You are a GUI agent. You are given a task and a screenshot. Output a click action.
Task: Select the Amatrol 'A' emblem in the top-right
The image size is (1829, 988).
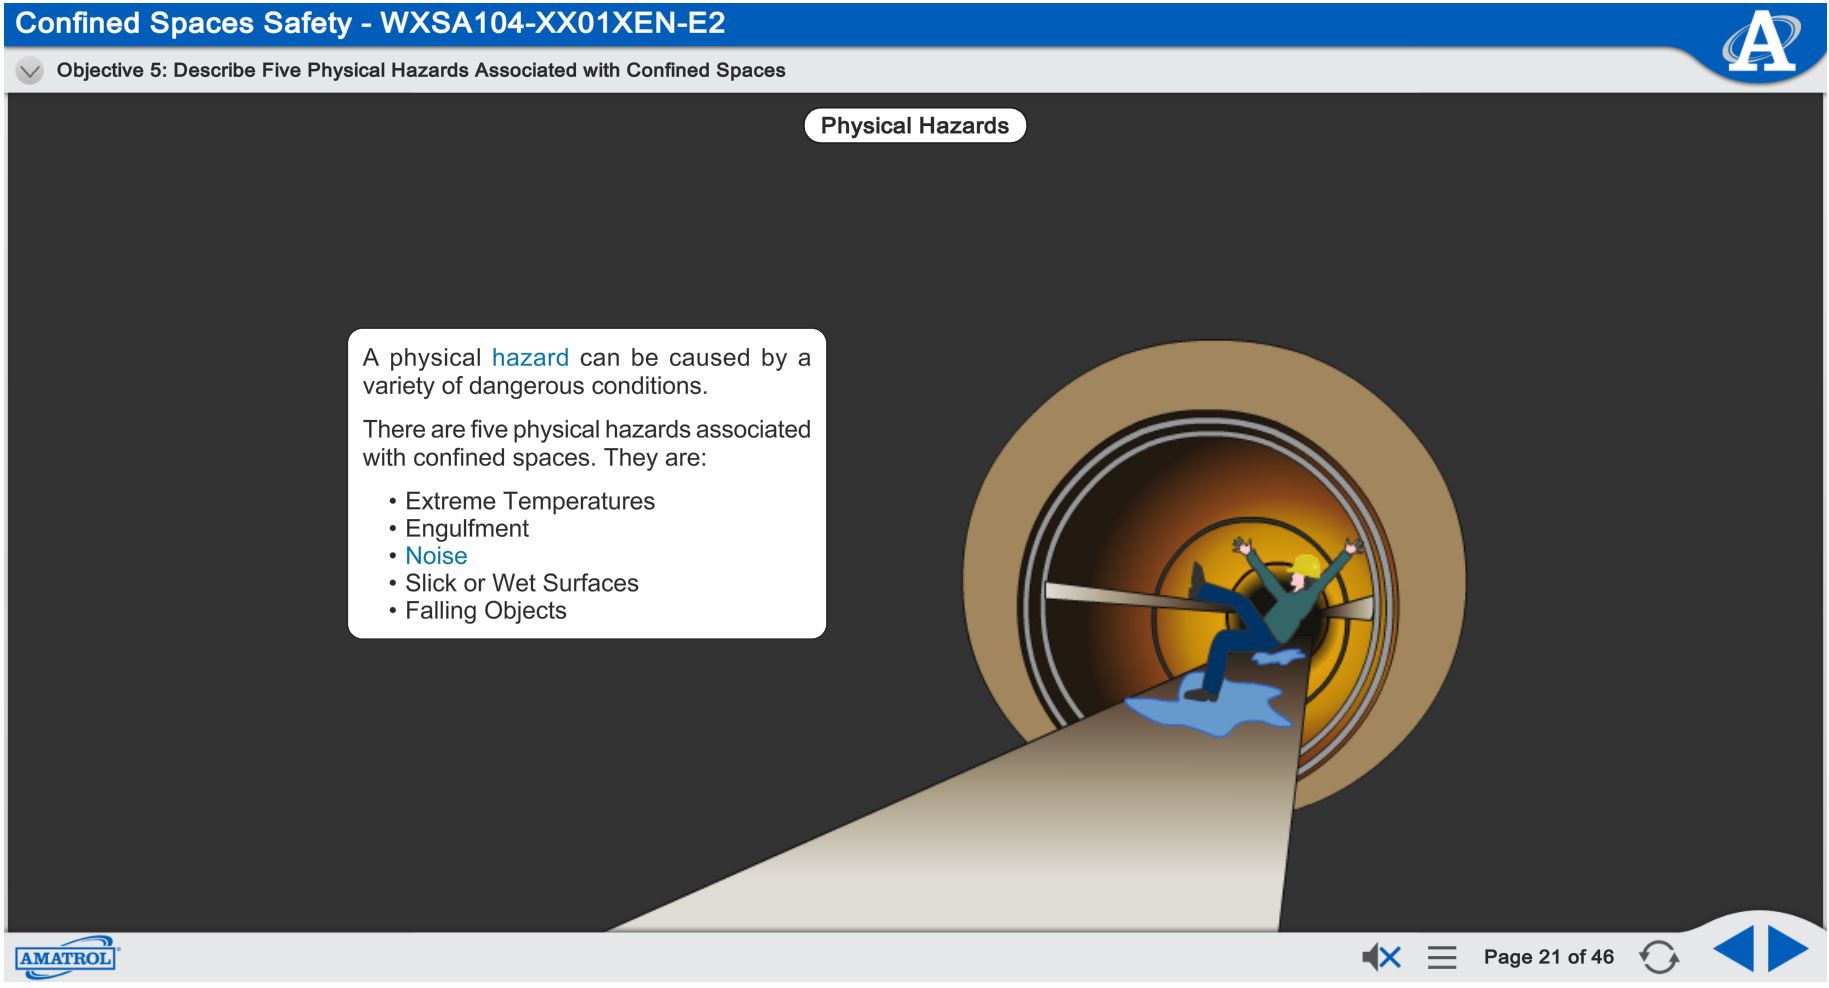point(1761,39)
